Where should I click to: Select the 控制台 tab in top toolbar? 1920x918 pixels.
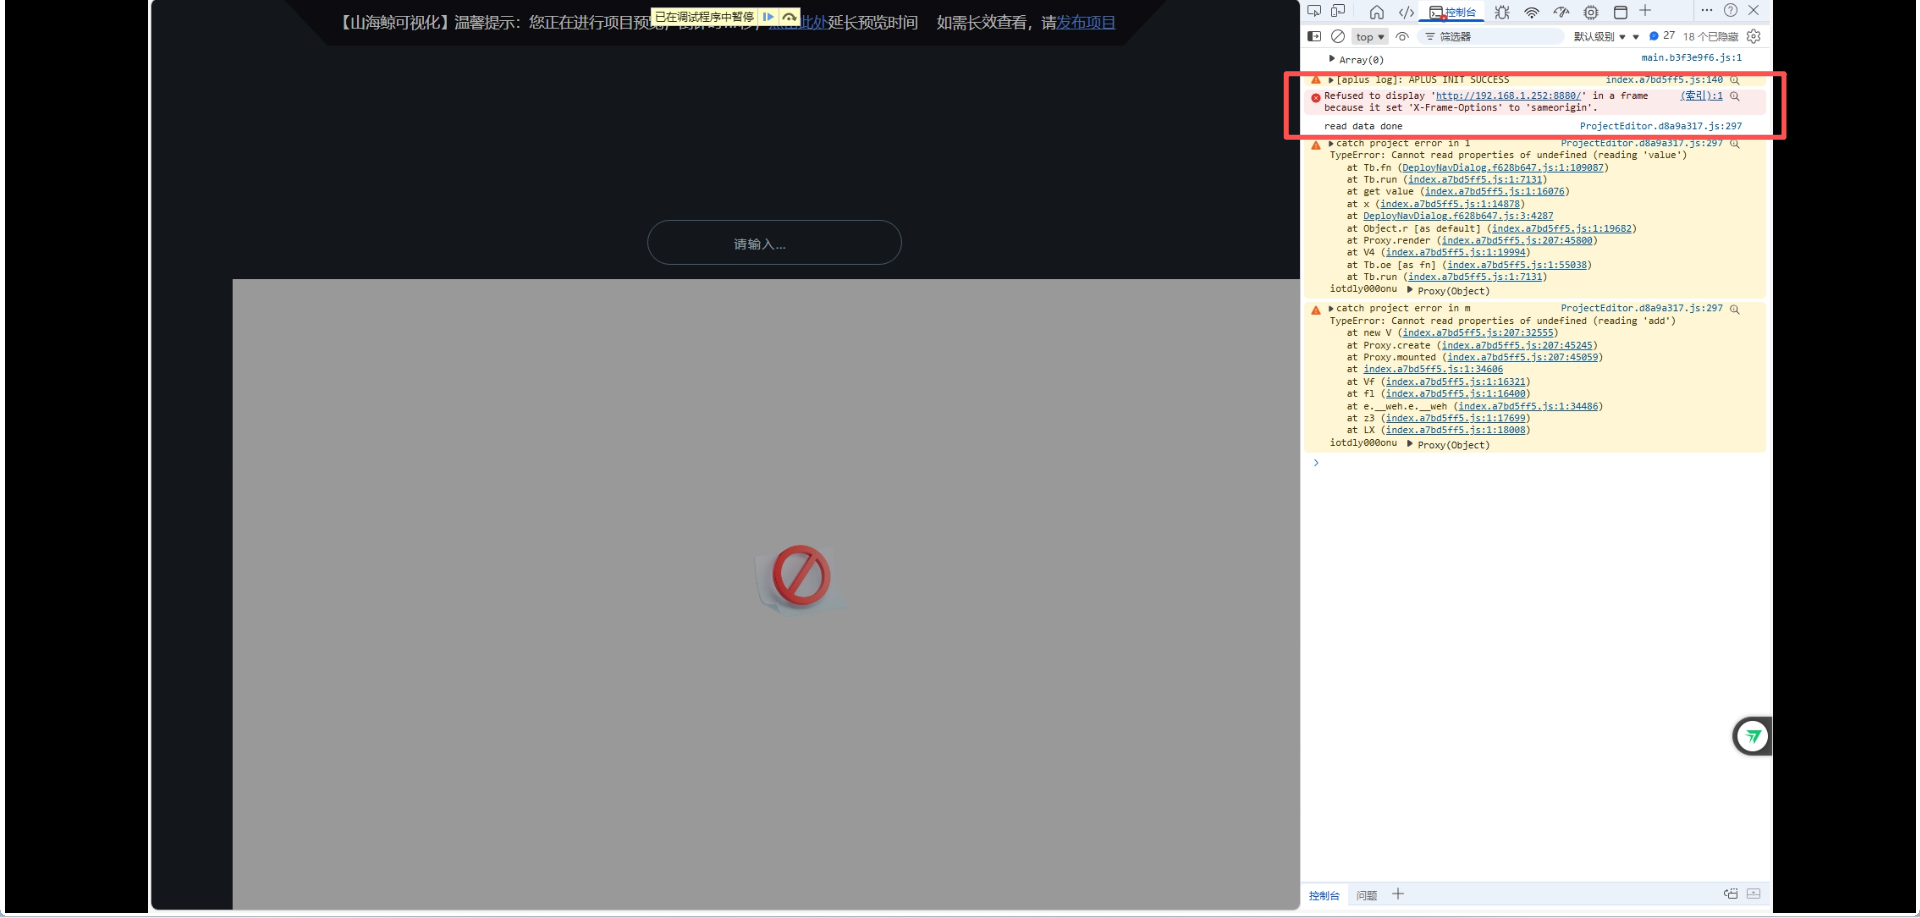tap(1453, 12)
